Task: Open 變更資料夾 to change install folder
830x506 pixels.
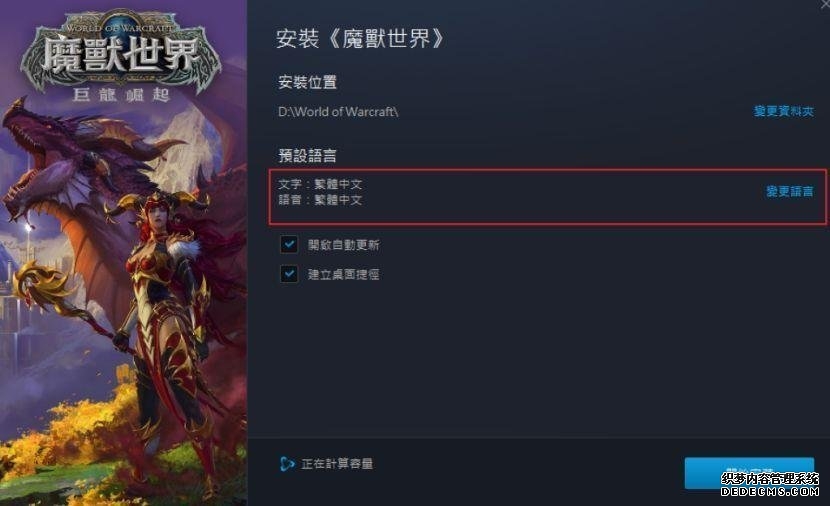Action: pos(783,111)
